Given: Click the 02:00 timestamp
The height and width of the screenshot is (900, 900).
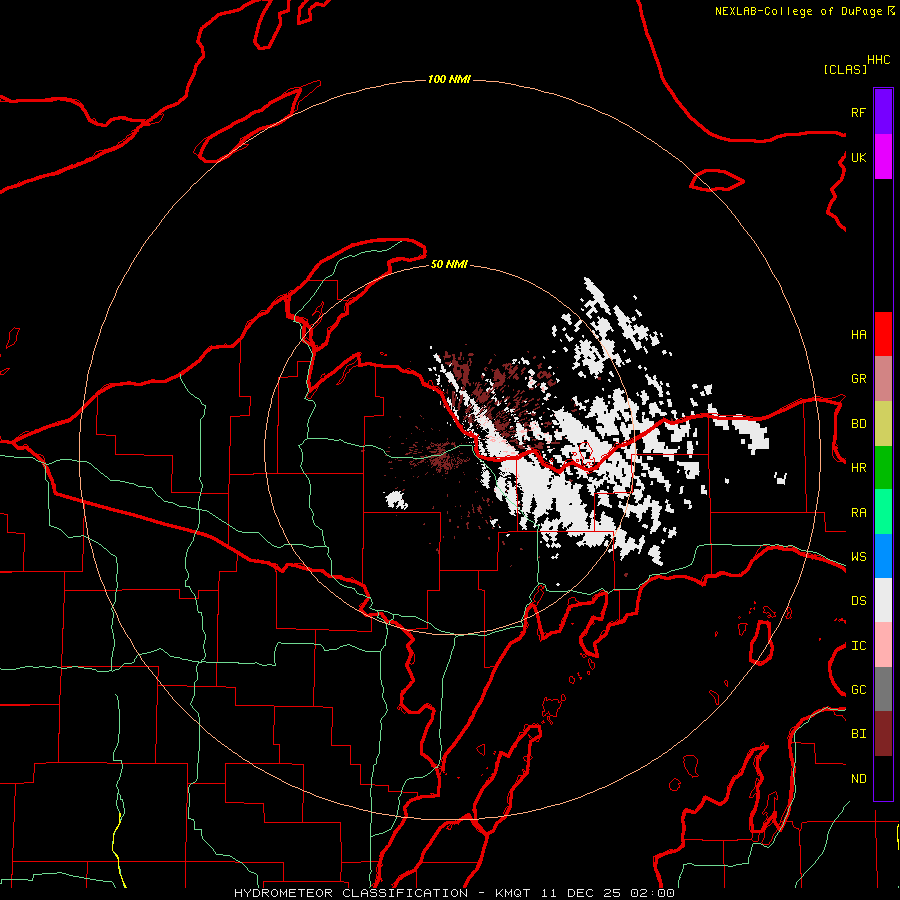Looking at the screenshot, I should (653, 893).
